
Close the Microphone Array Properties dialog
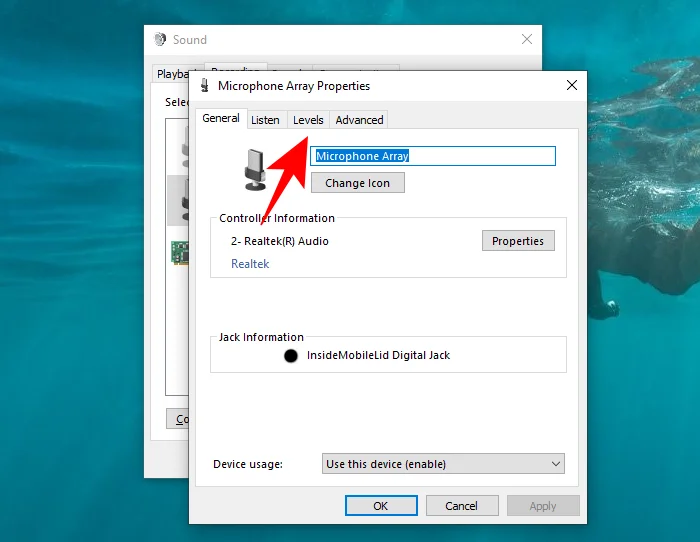571,86
